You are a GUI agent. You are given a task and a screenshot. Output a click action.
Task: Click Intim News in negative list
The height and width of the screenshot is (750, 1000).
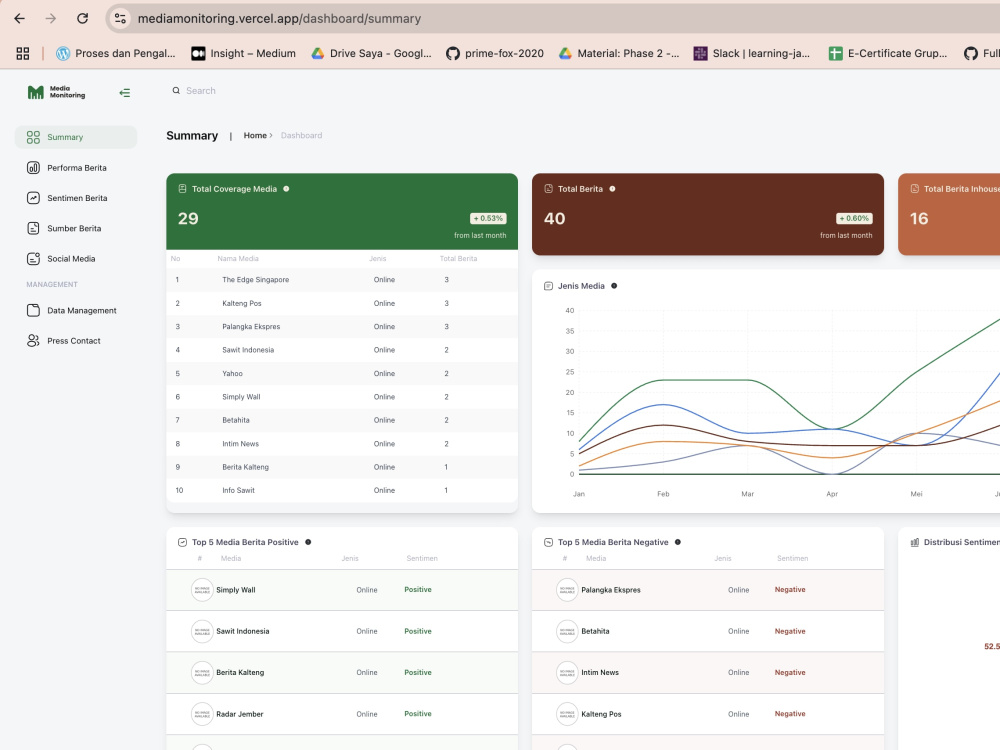point(600,673)
